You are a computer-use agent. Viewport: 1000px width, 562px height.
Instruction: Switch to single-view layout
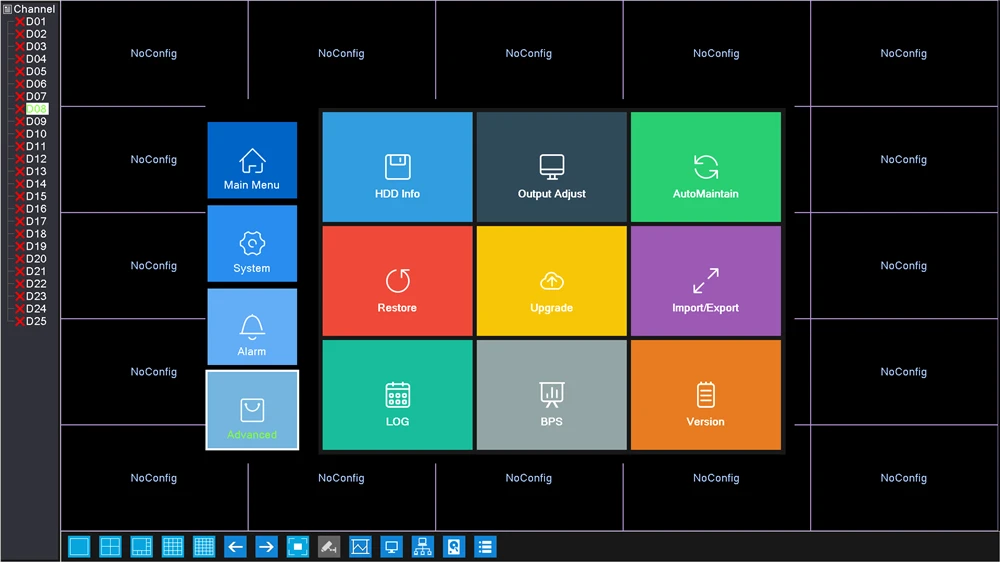(79, 547)
